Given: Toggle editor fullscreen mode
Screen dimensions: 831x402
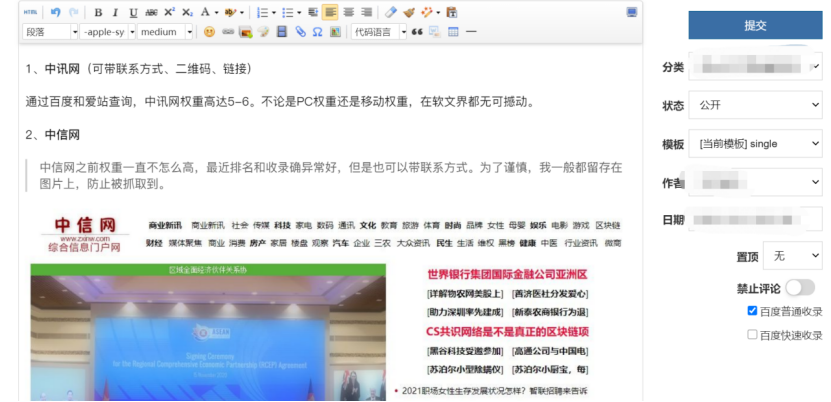Looking at the screenshot, I should click(632, 12).
